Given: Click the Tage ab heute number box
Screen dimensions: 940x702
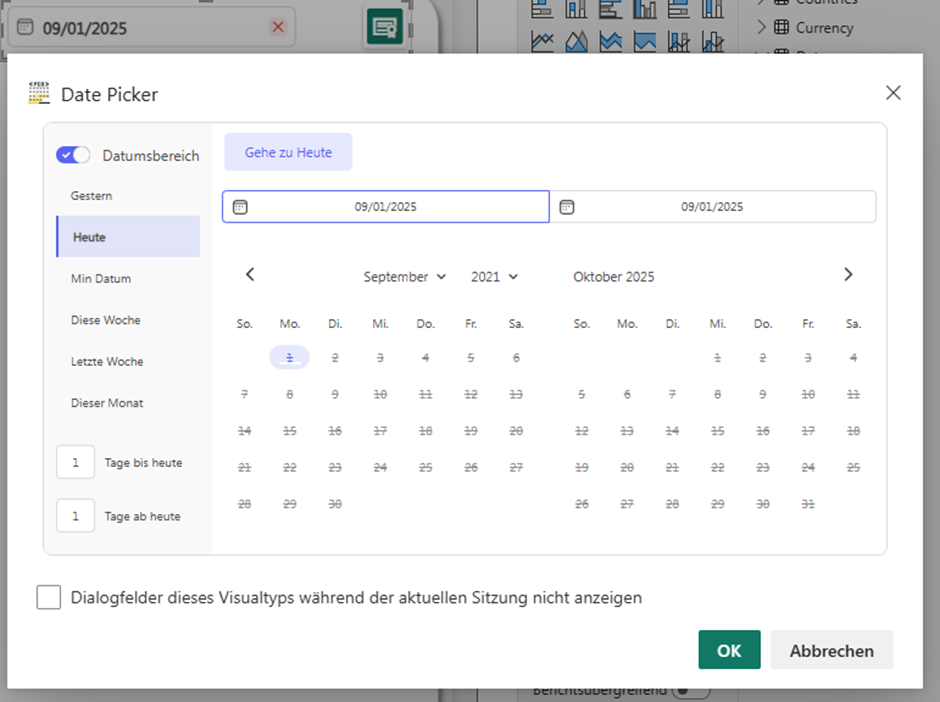Looking at the screenshot, I should coord(76,516).
